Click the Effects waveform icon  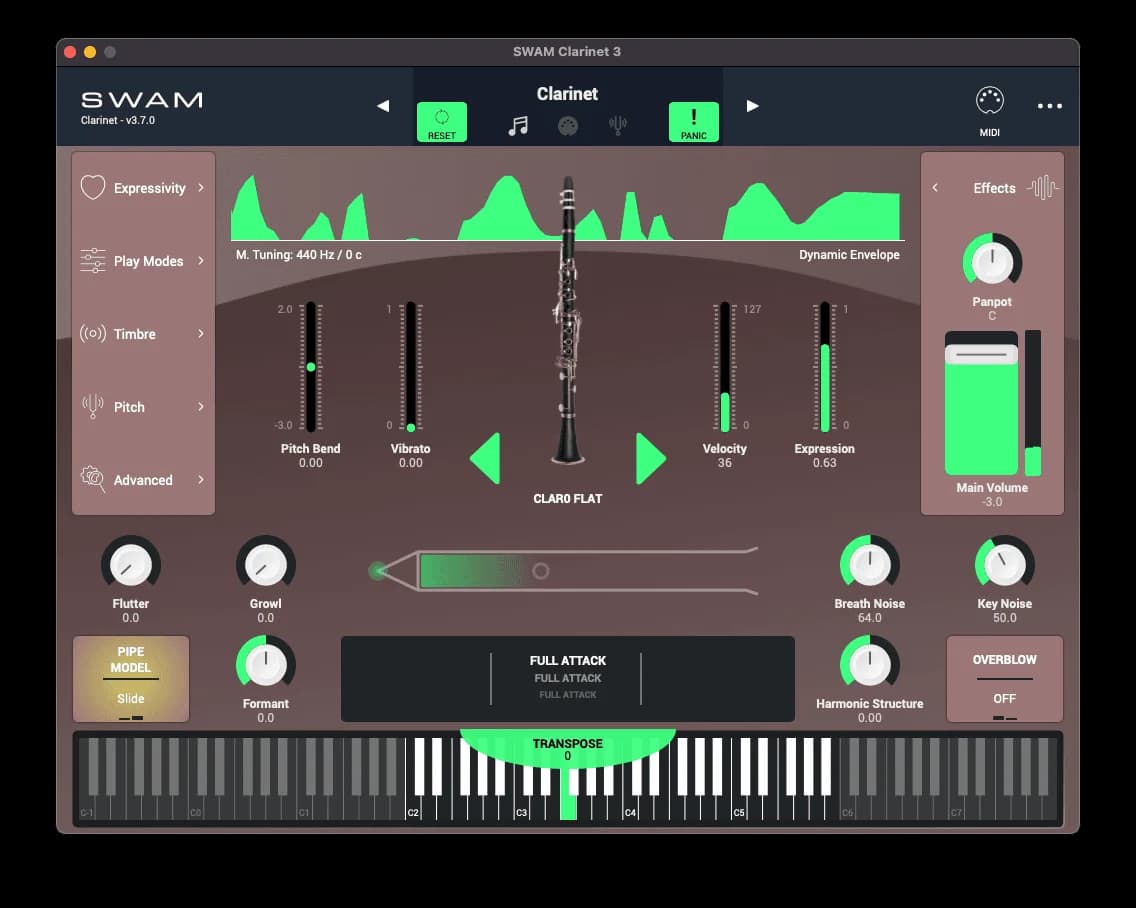click(1042, 188)
